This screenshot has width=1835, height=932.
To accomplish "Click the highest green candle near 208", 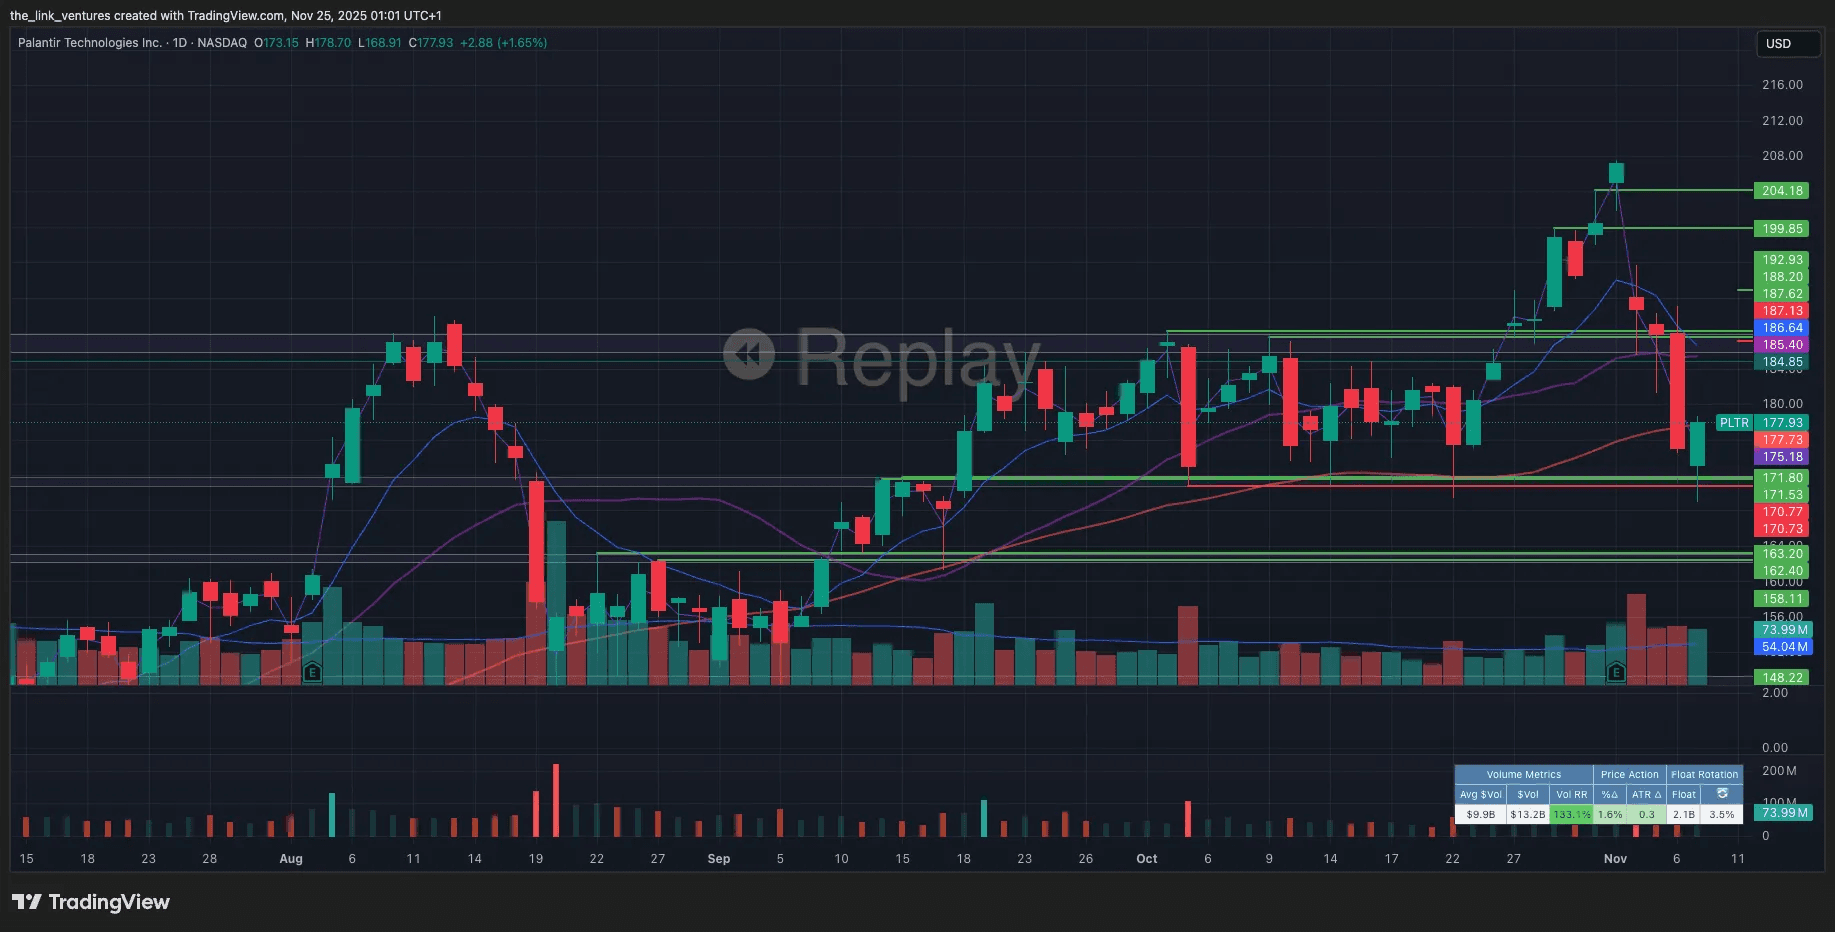I will click(1616, 173).
